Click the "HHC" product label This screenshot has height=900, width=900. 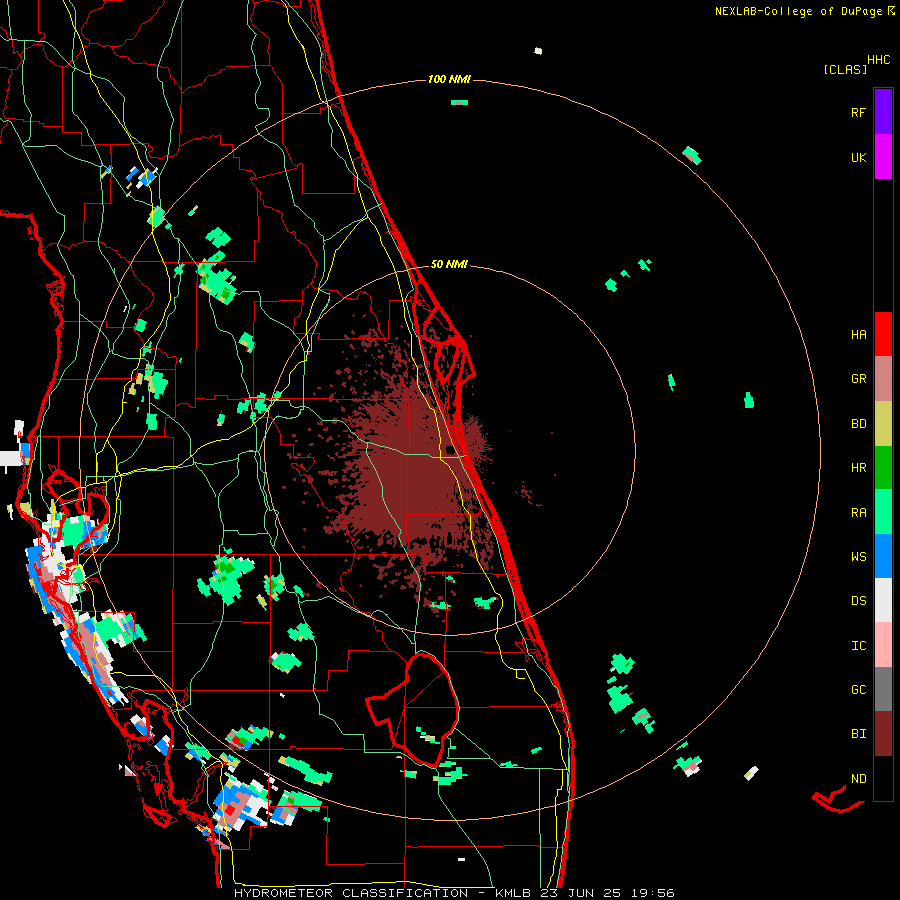point(879,59)
